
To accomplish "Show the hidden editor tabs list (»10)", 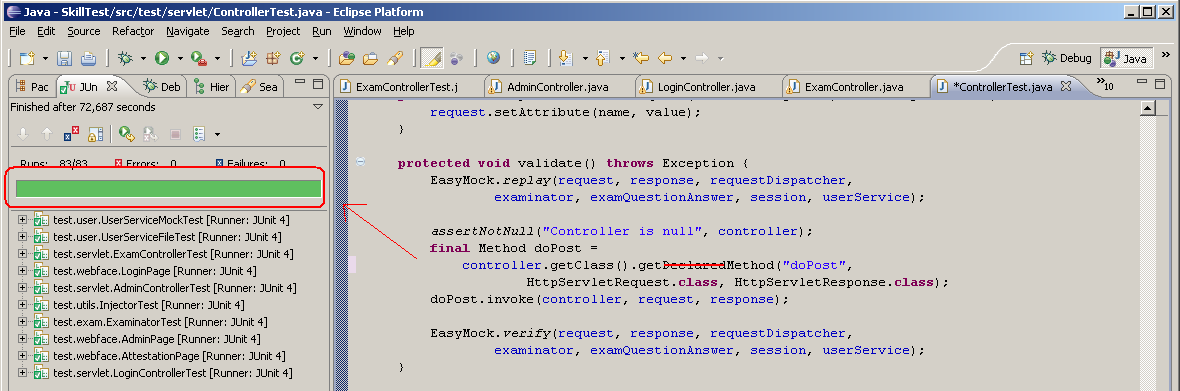I will 1105,84.
